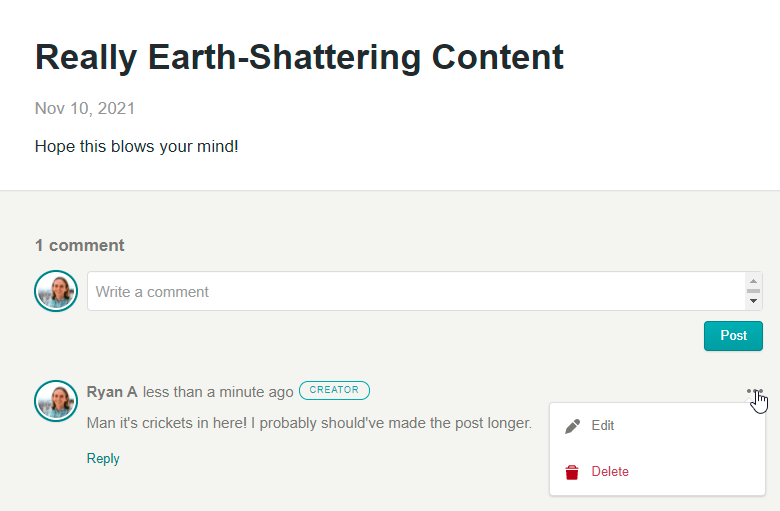Click the up arrow in the comment box scrollbar

pos(753,281)
